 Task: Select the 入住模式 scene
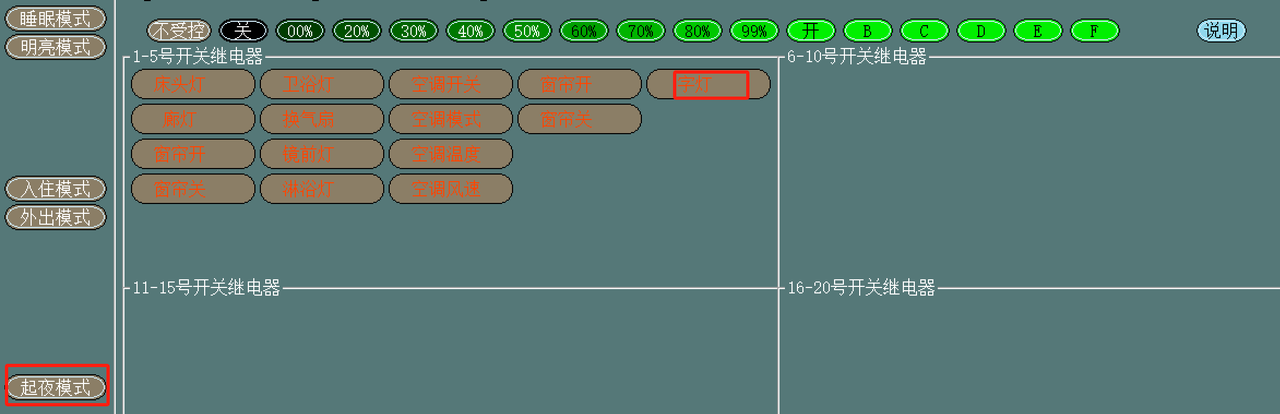click(56, 189)
